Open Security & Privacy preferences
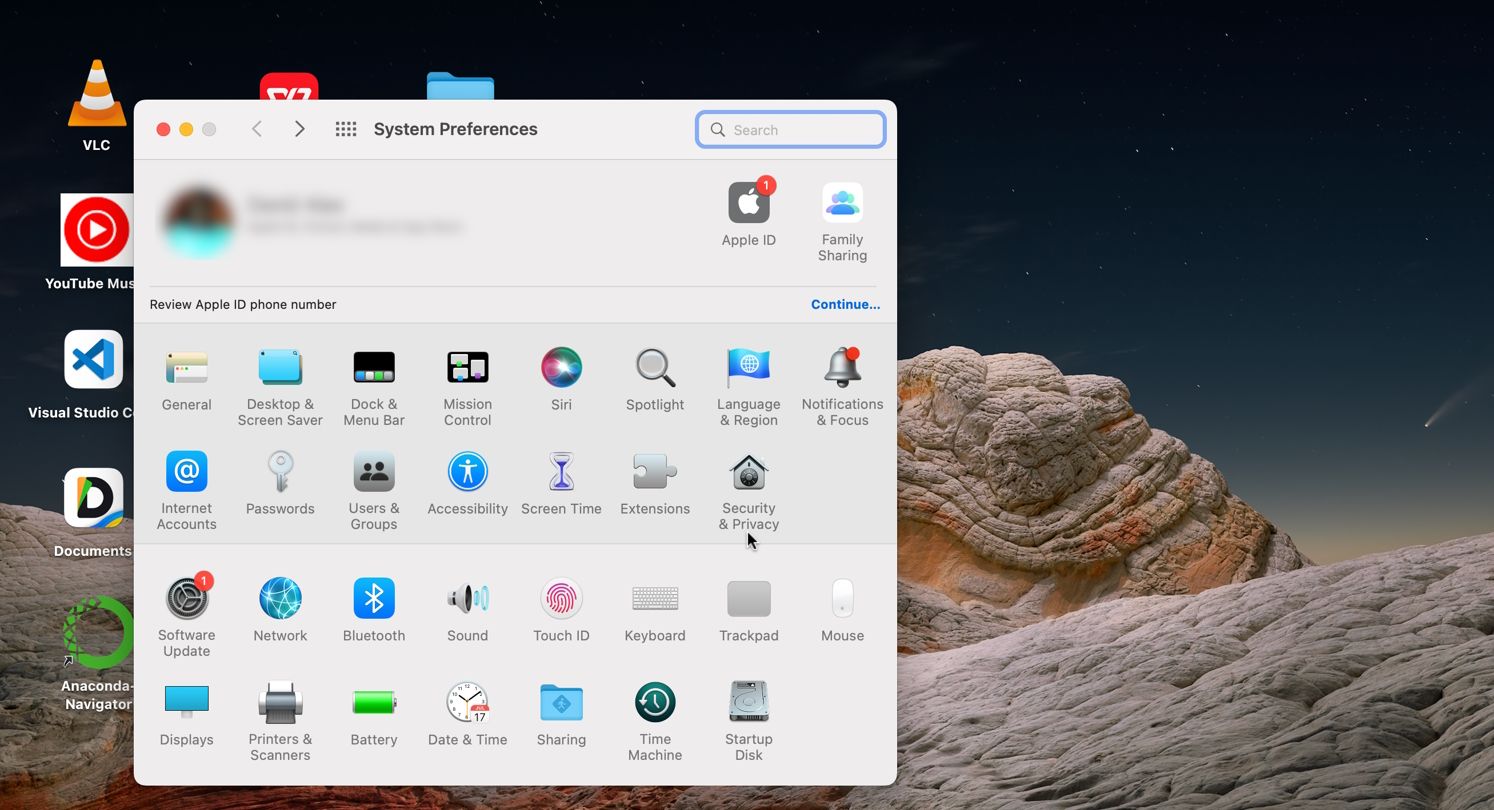Screen dimensions: 1494x810 pos(748,473)
